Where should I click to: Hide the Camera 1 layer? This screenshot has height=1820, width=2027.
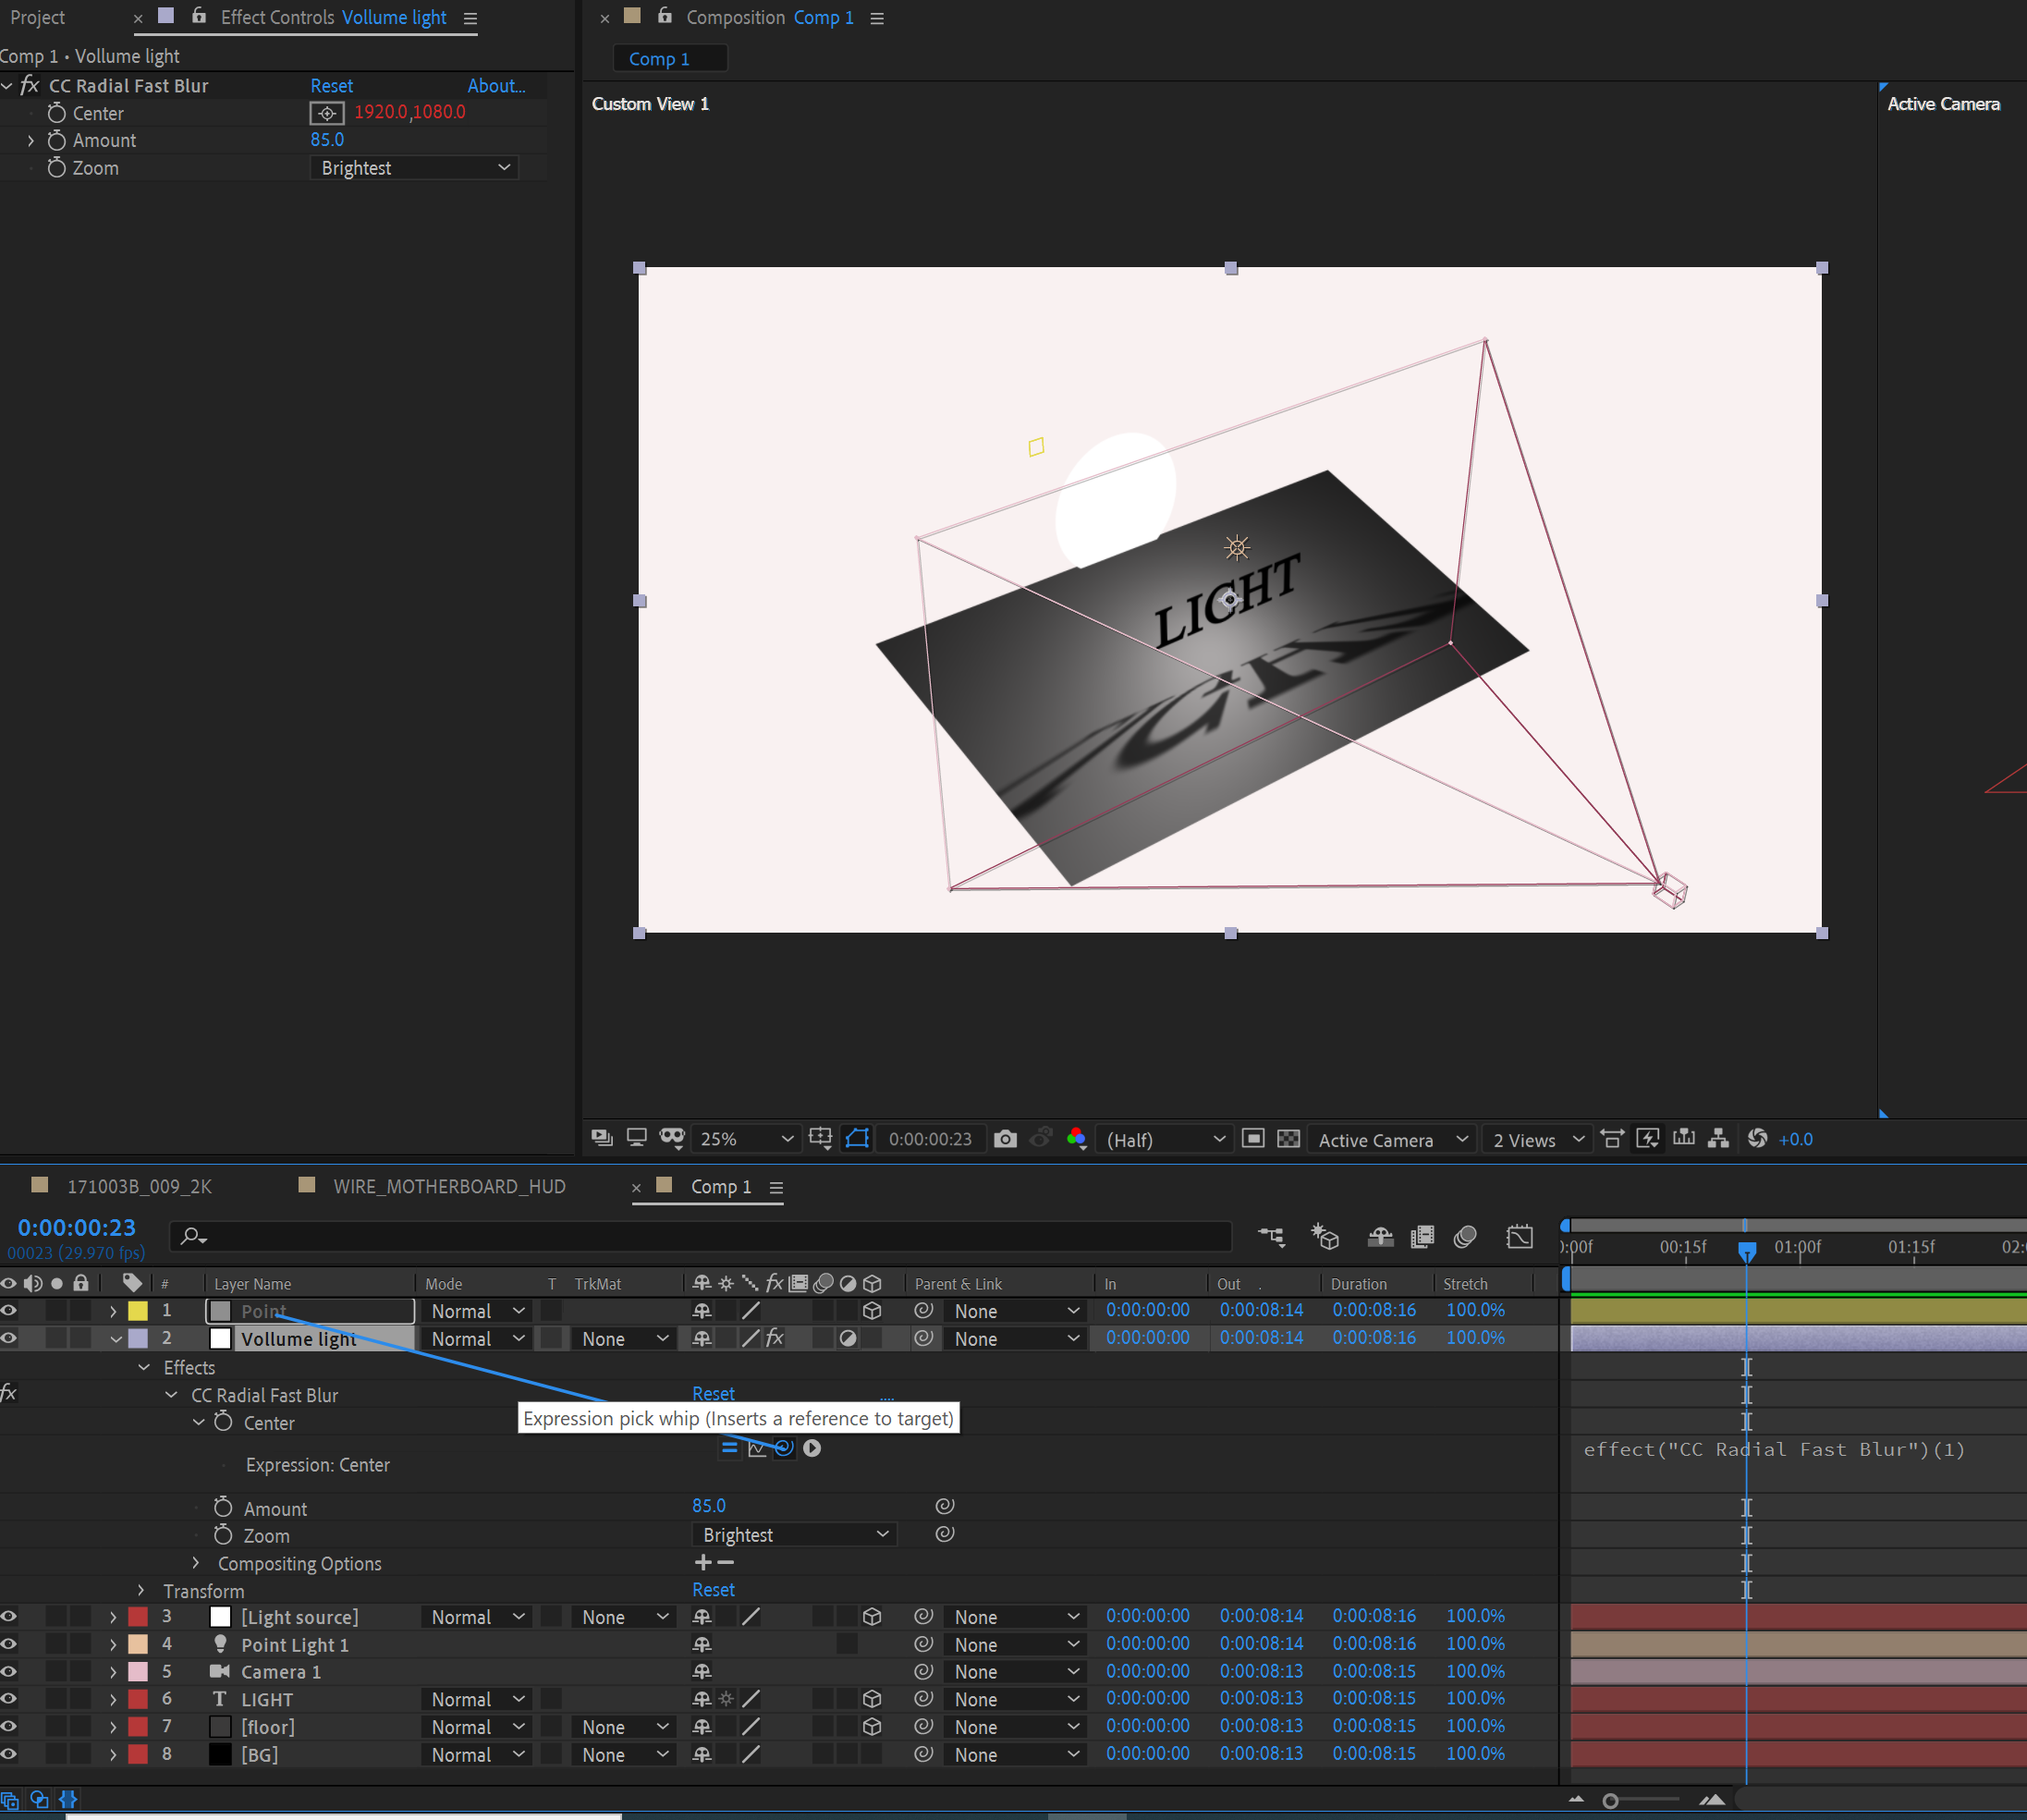9,1671
